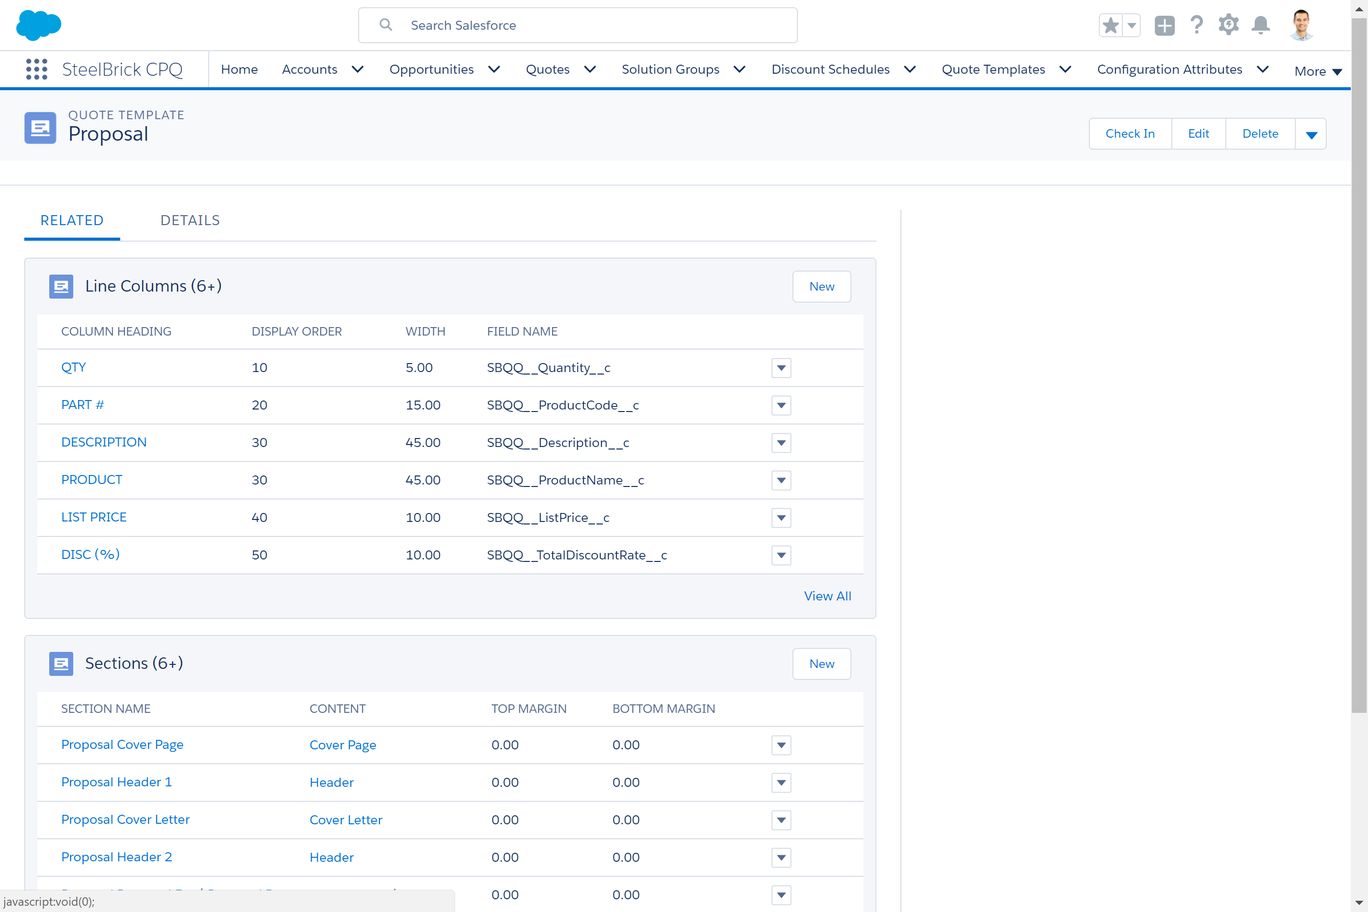Open the Home navigation tab
The width and height of the screenshot is (1368, 912).
click(239, 69)
